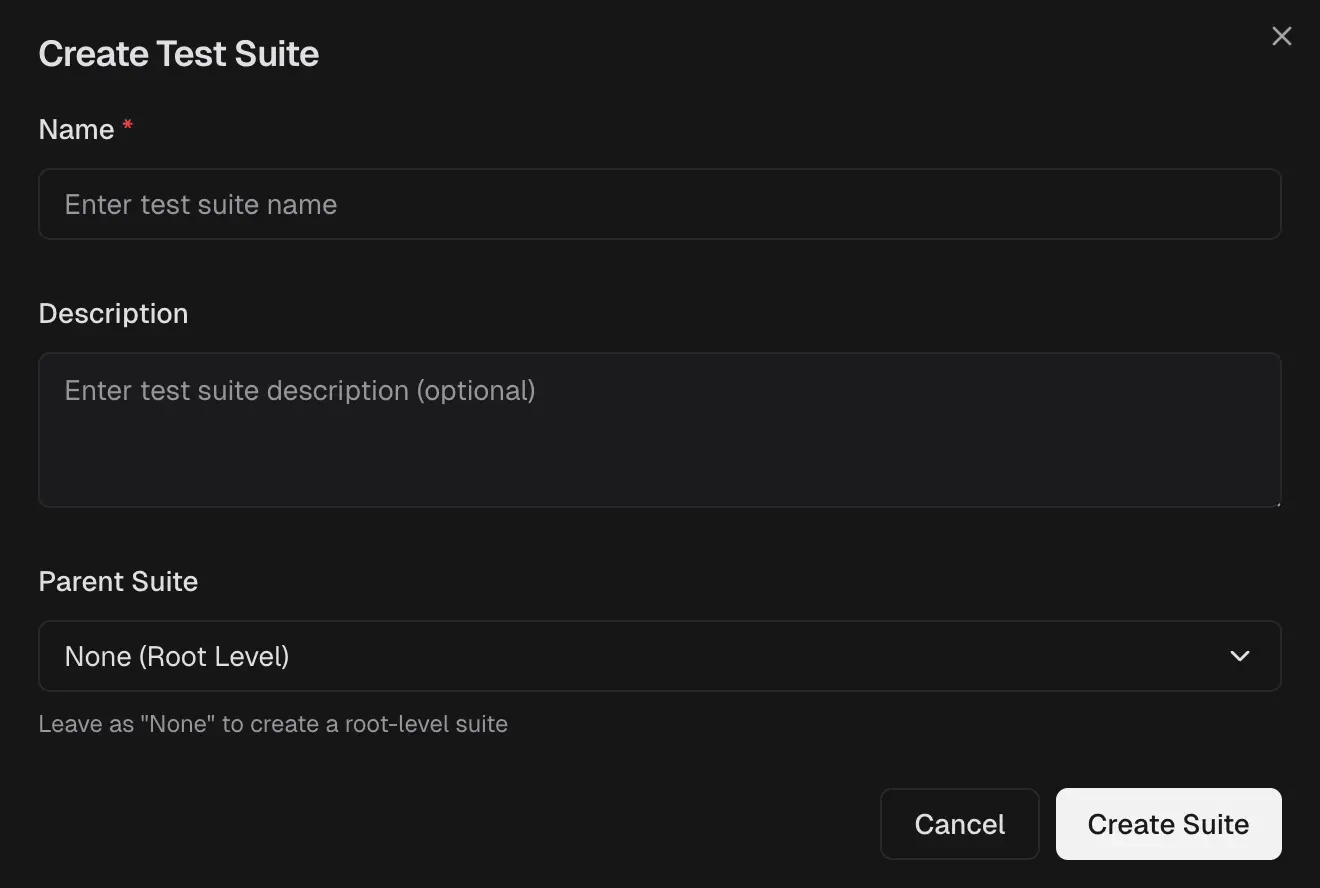Click the root-level suite helper text

coord(273,724)
